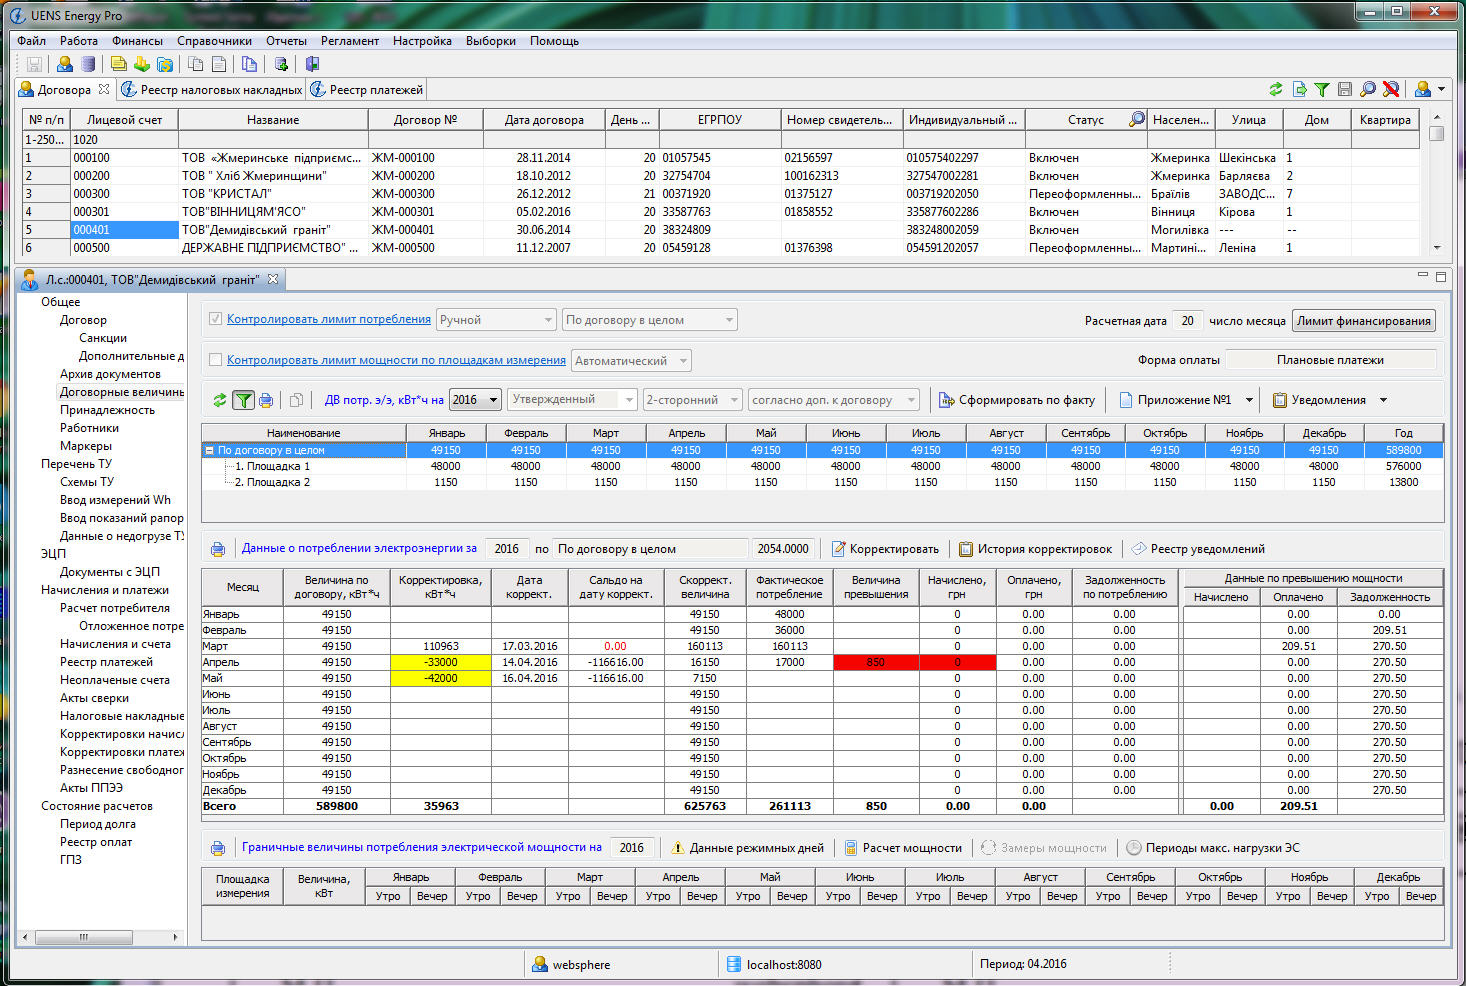Click the Расчет мощности calculator item
Image resolution: width=1466 pixels, height=986 pixels.
click(x=903, y=848)
